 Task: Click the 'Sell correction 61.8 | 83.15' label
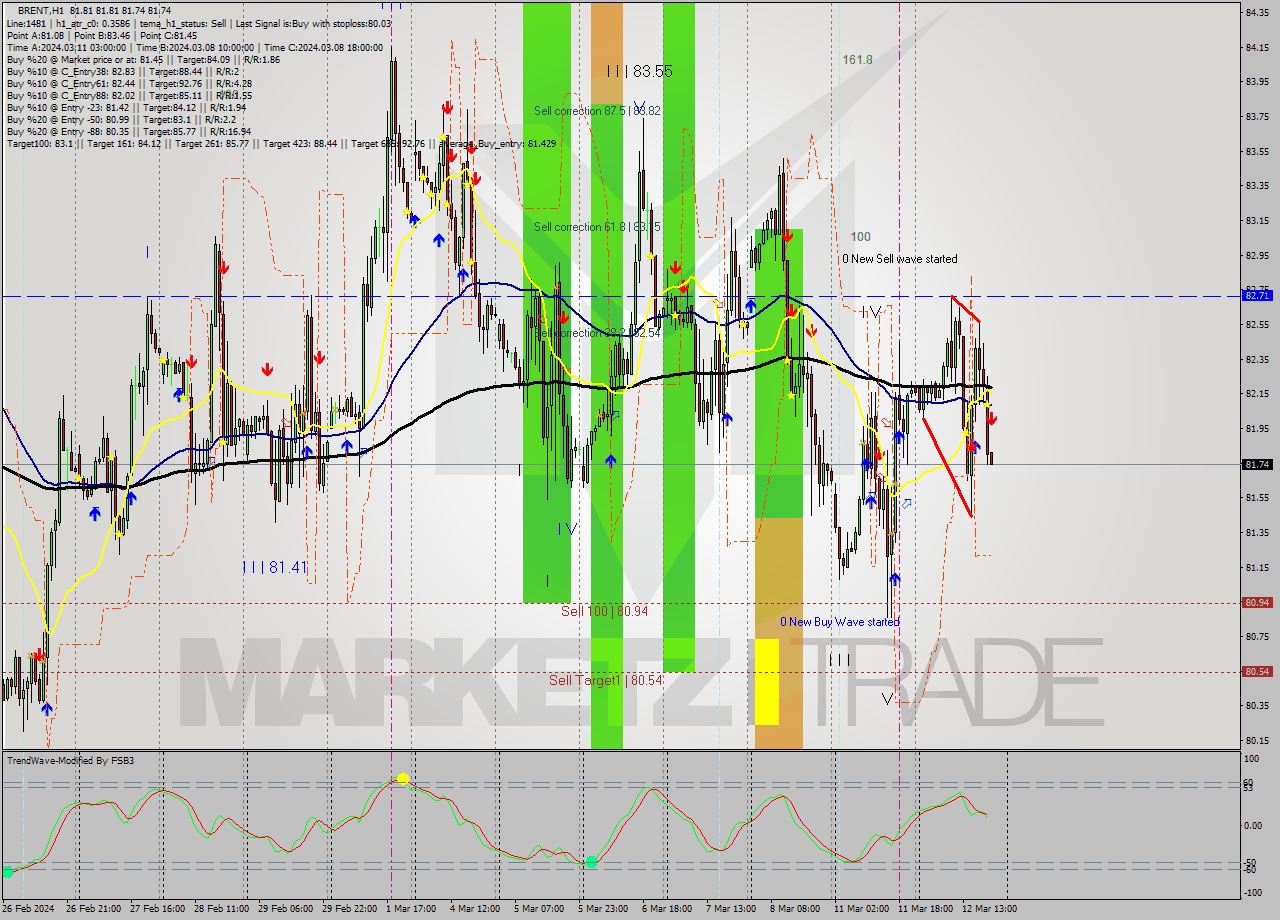(597, 227)
